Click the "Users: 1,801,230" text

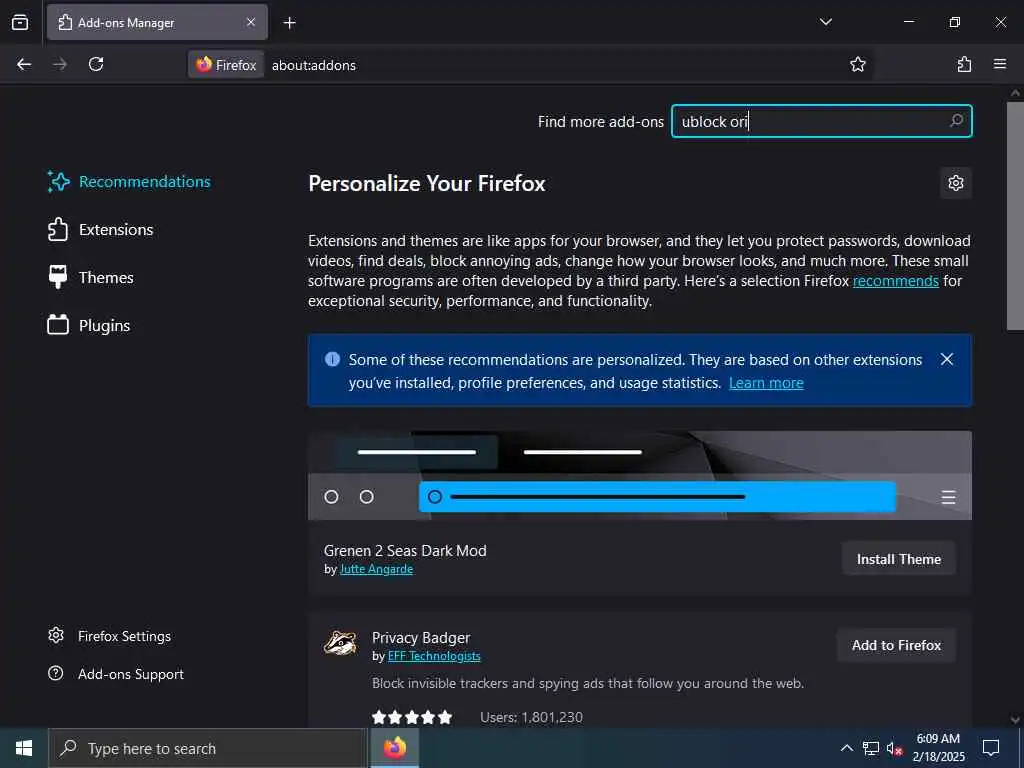click(531, 717)
